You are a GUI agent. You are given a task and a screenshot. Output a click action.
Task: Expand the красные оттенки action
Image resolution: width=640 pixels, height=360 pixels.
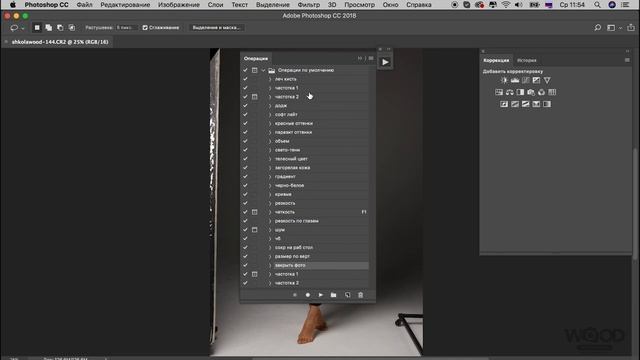270,123
